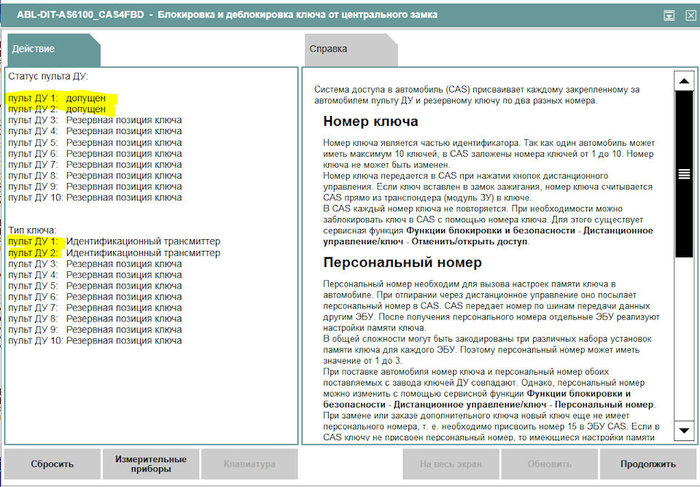The image size is (700, 487).
Task: Select status row 'пульт ДУ 10: Резервная позиция ключа'
Action: [x=95, y=197]
